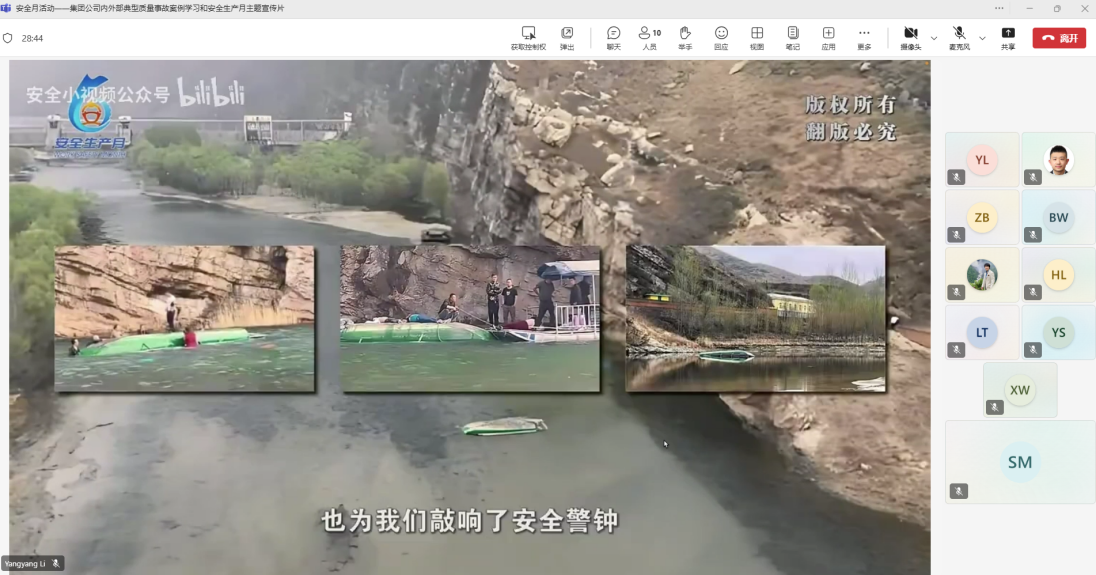The height and width of the screenshot is (575, 1096).
Task: Click Request control (获取控制权) icon
Action: pyautogui.click(x=528, y=34)
